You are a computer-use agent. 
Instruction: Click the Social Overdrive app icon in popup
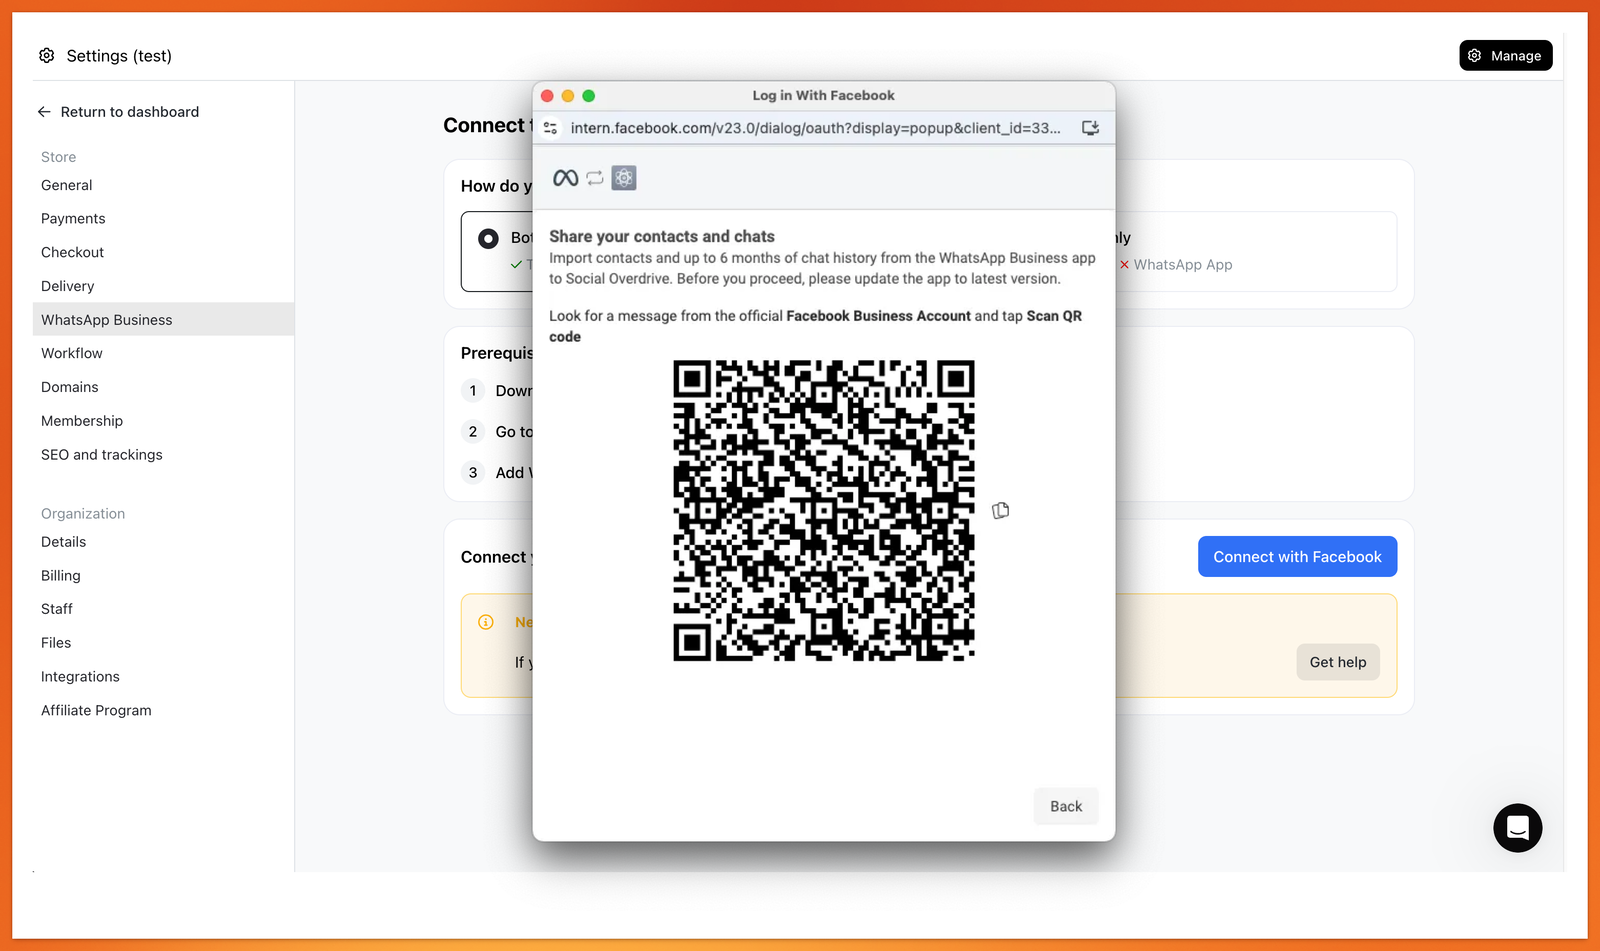click(x=624, y=178)
